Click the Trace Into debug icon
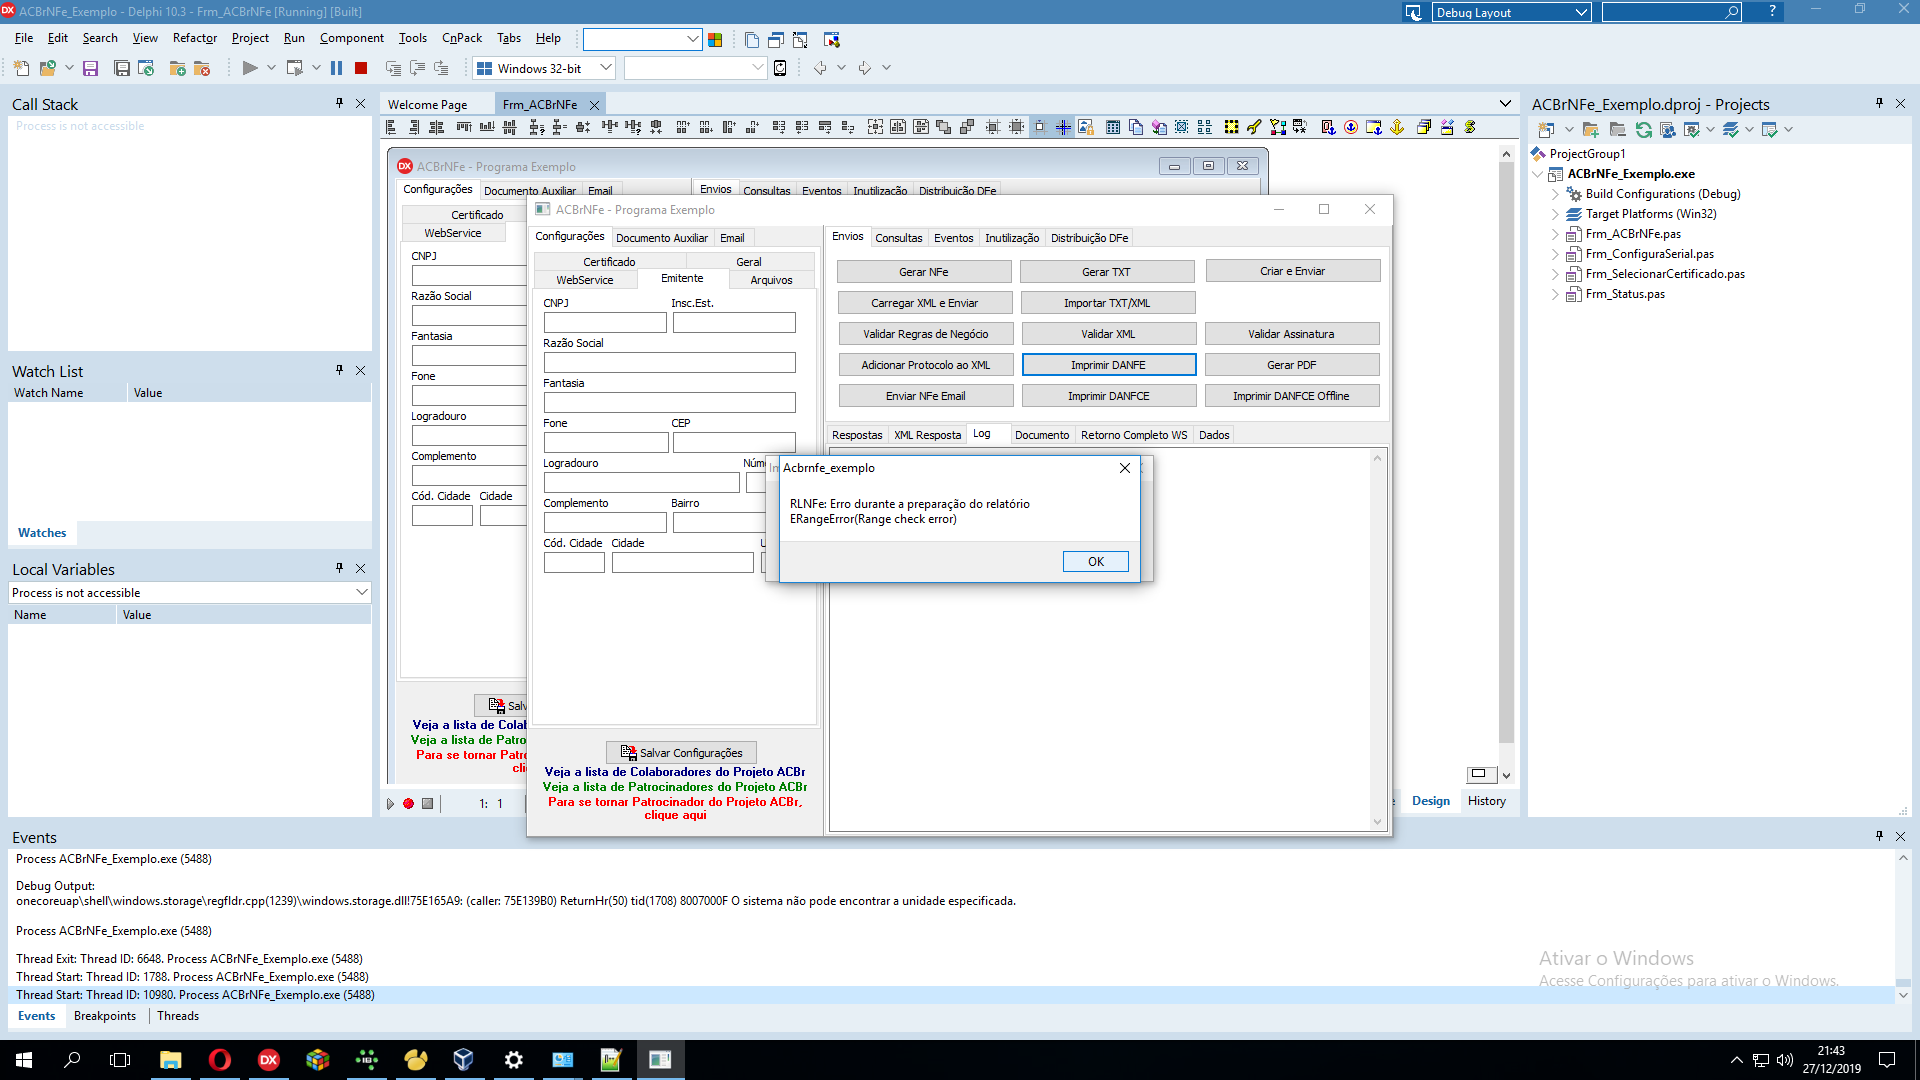The image size is (1920, 1080). 393,68
